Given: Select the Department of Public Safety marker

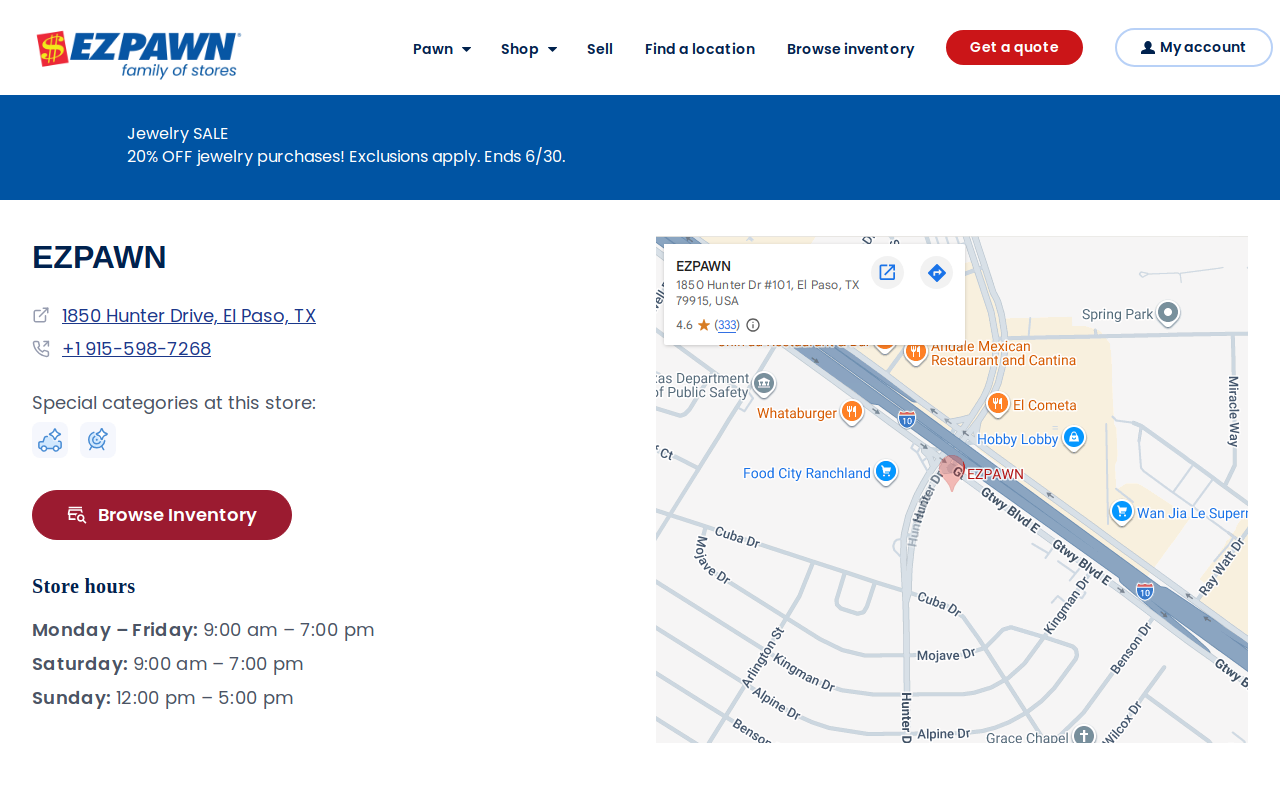Looking at the screenshot, I should coord(764,383).
